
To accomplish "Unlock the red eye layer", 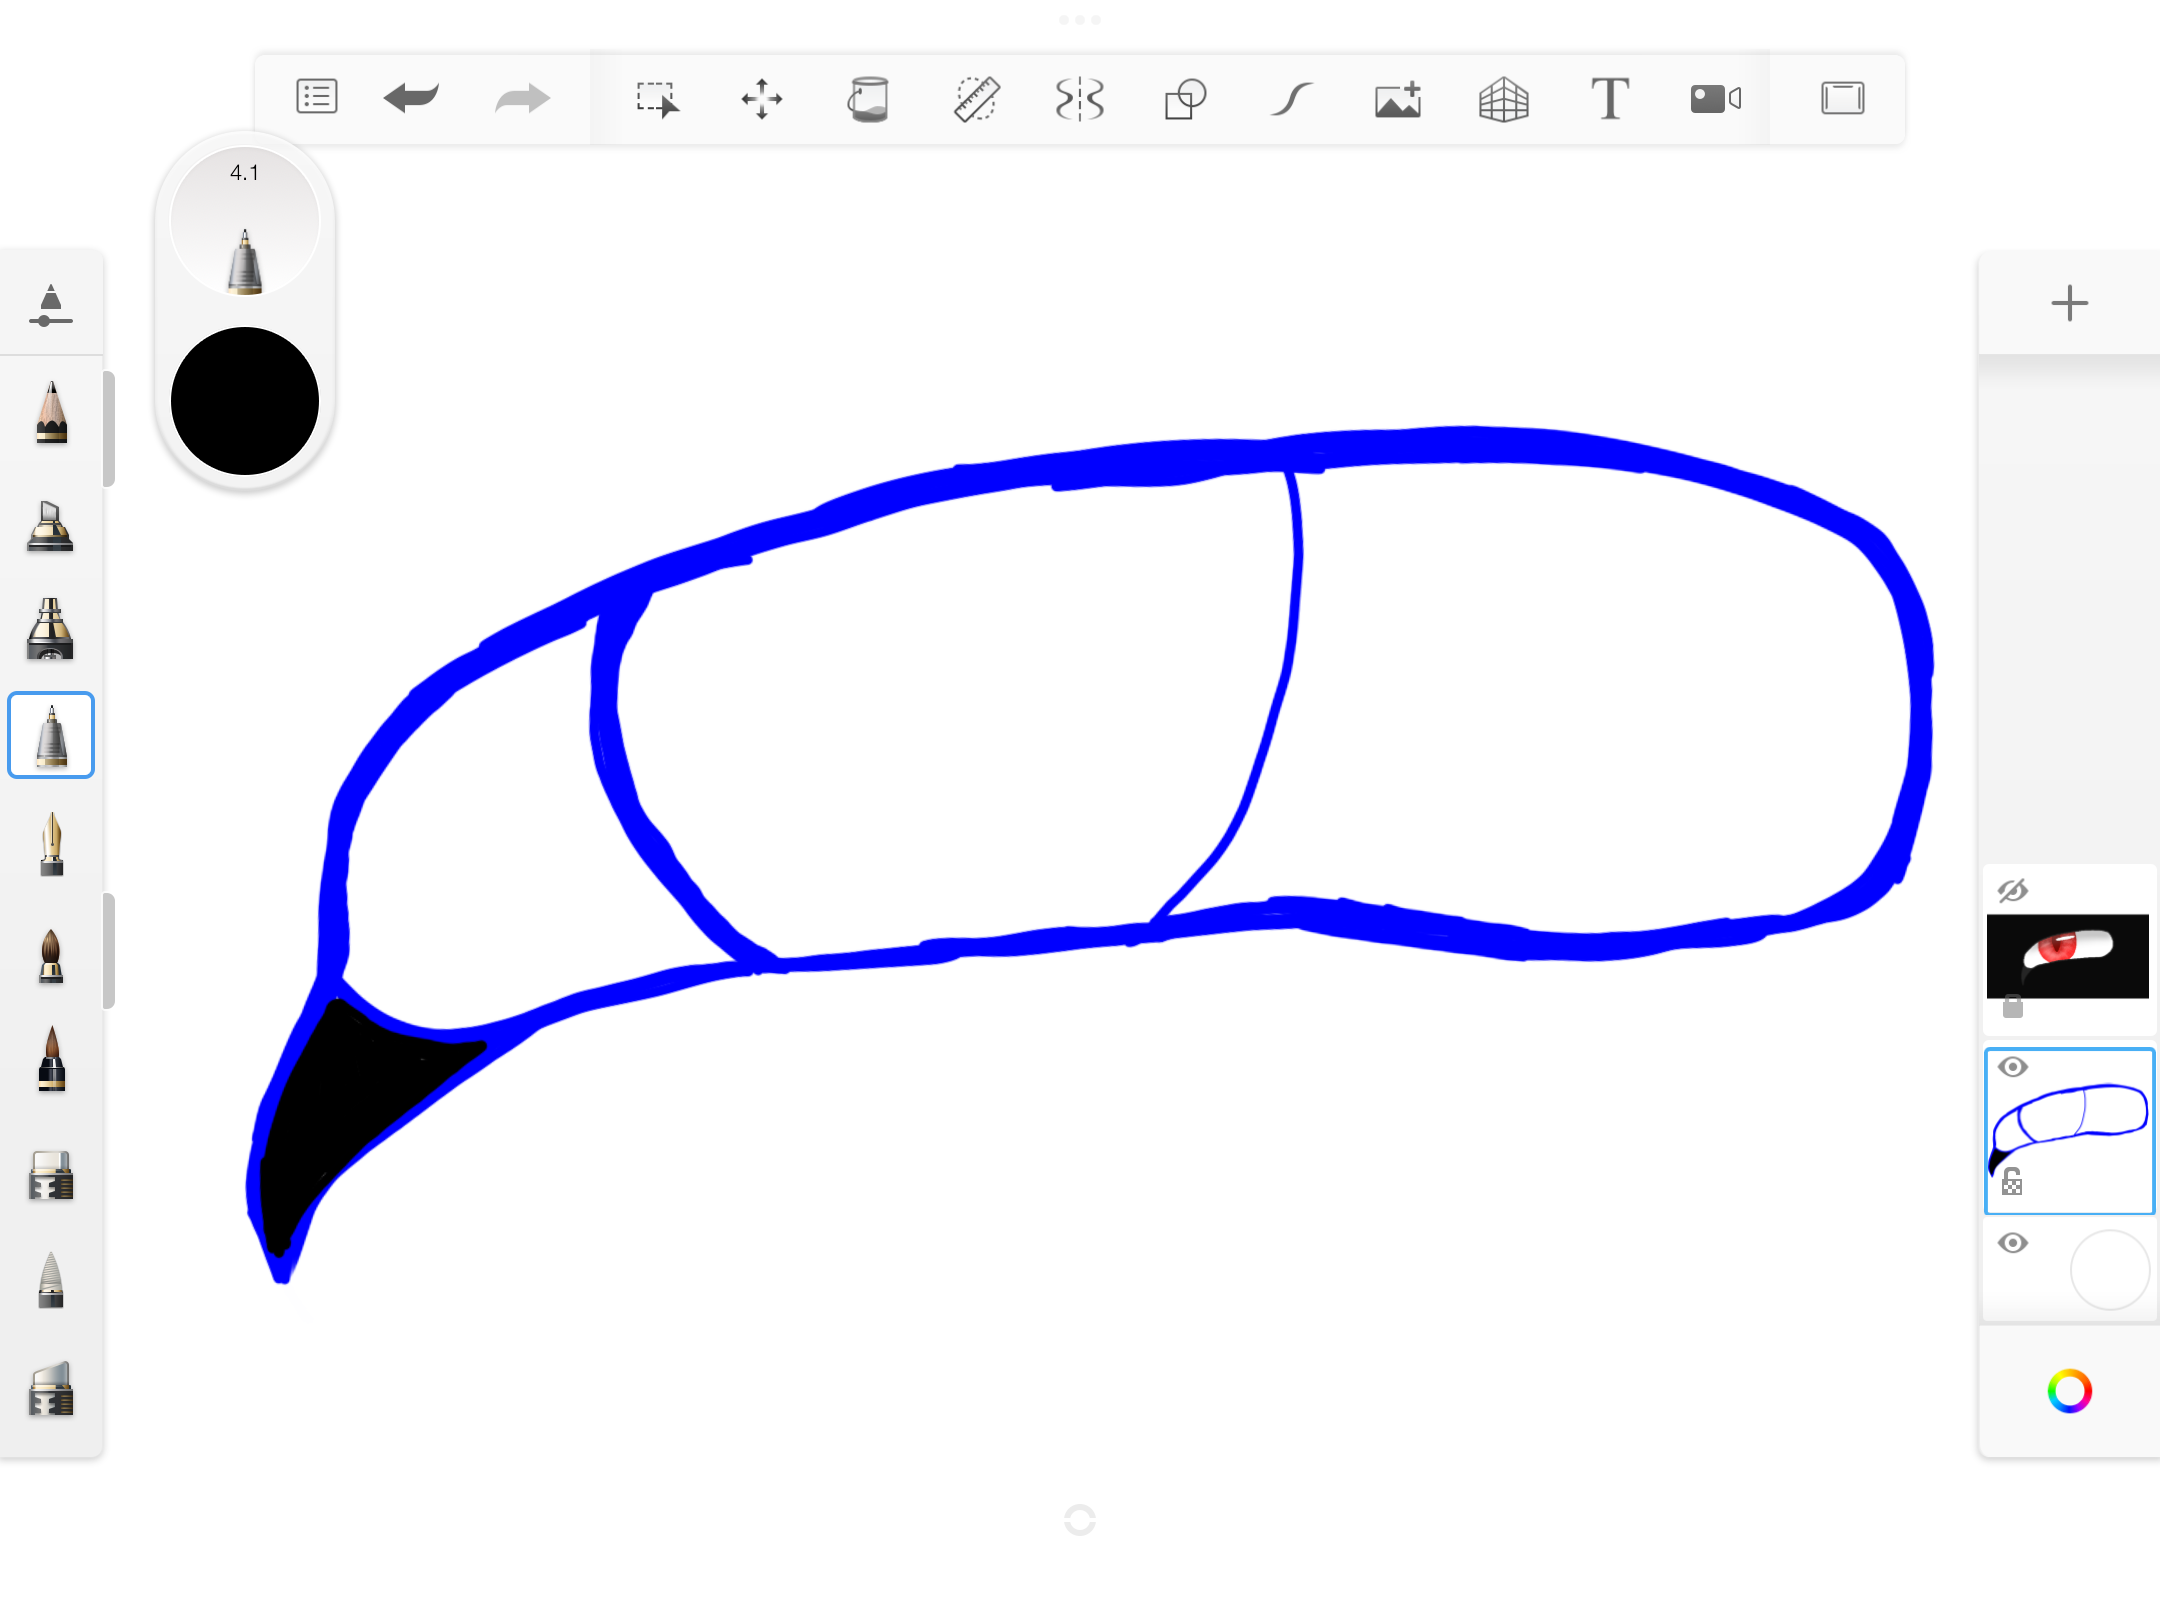I will (2012, 1007).
